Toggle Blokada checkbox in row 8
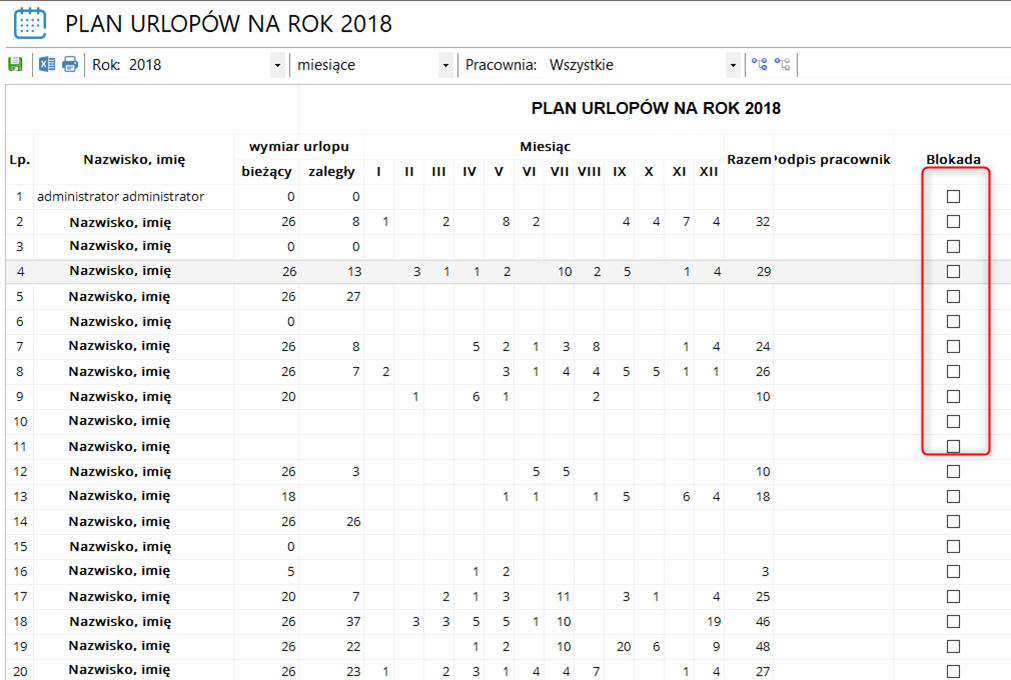1011x680 pixels. tap(953, 371)
